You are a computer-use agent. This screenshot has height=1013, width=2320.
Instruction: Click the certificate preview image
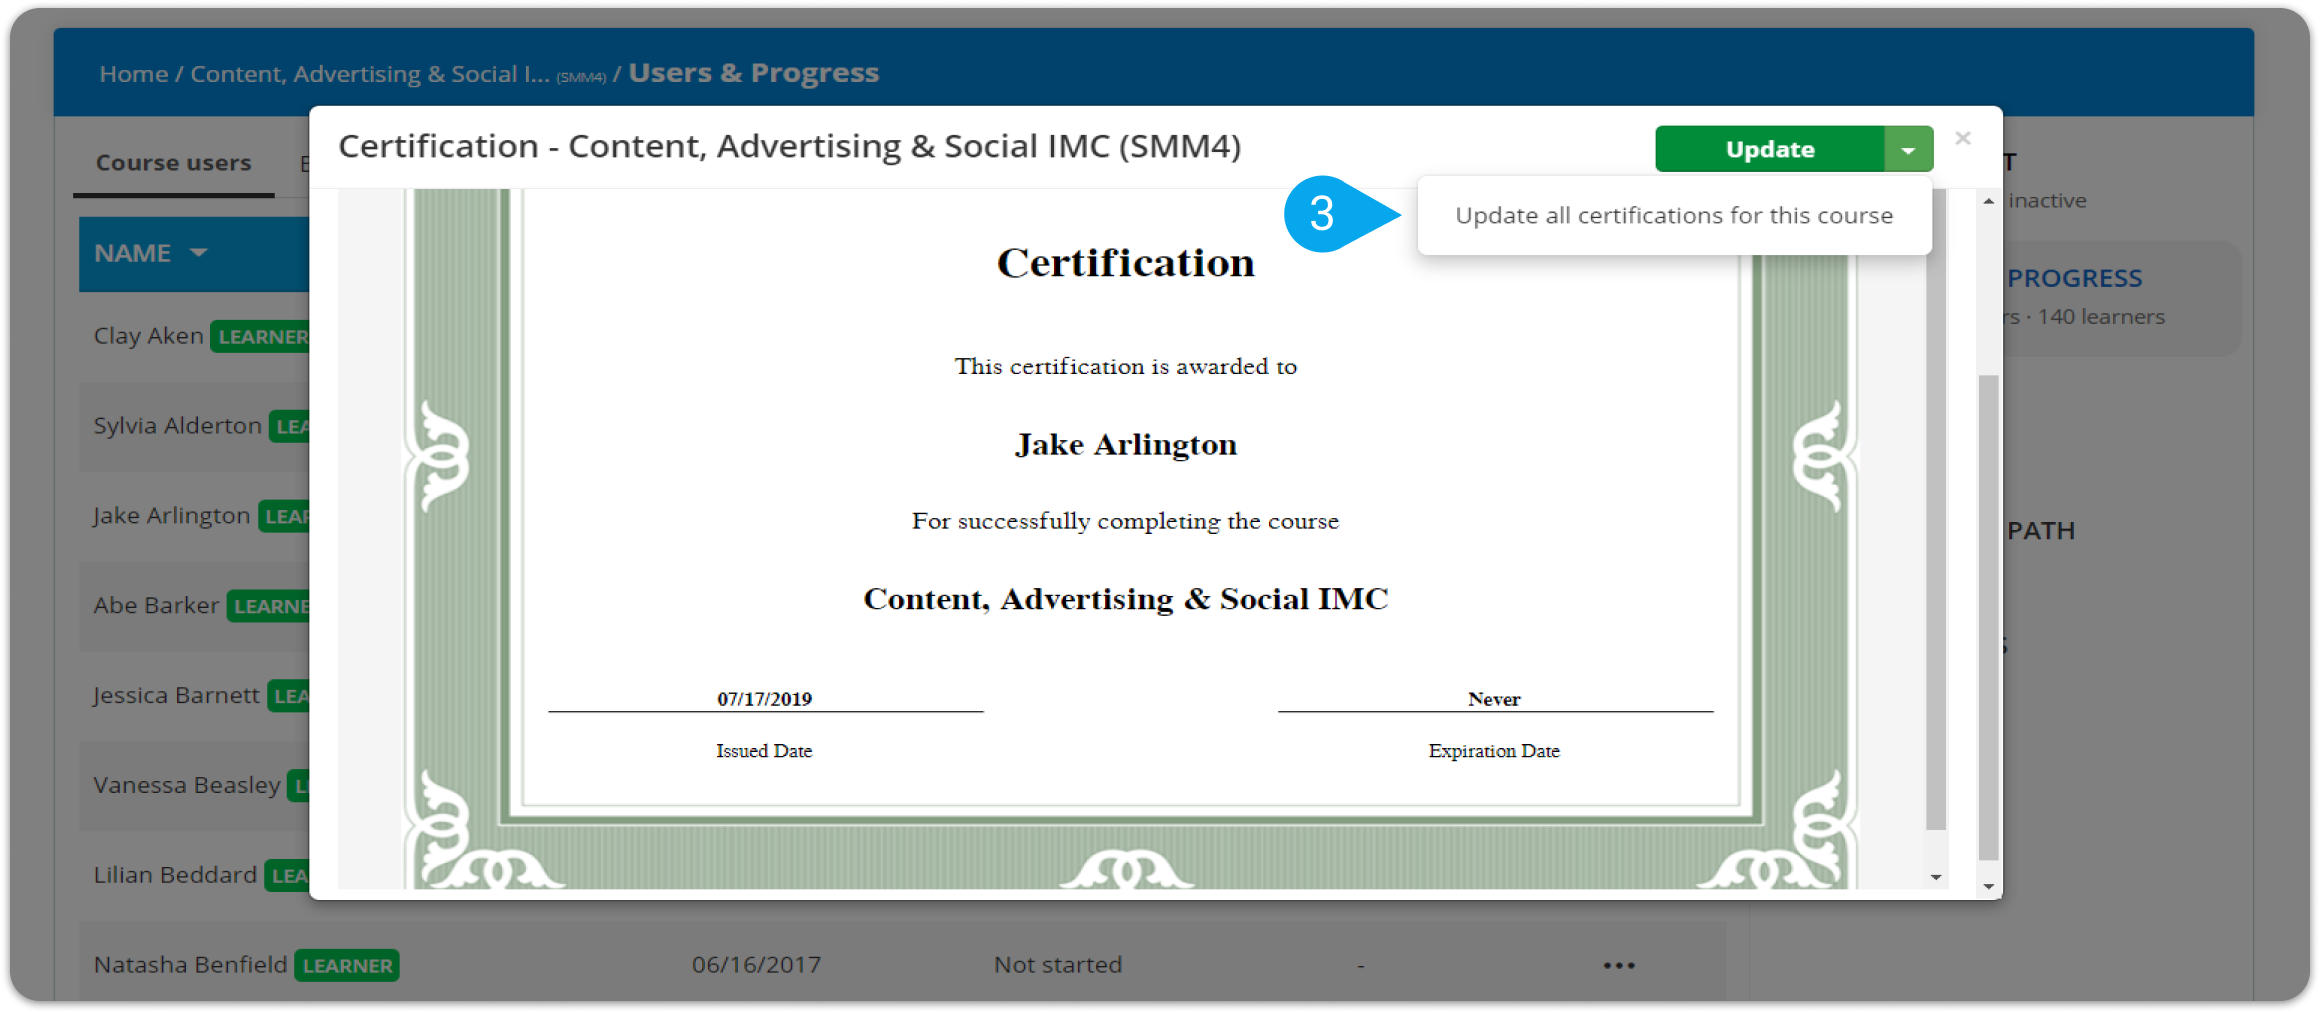click(1125, 520)
